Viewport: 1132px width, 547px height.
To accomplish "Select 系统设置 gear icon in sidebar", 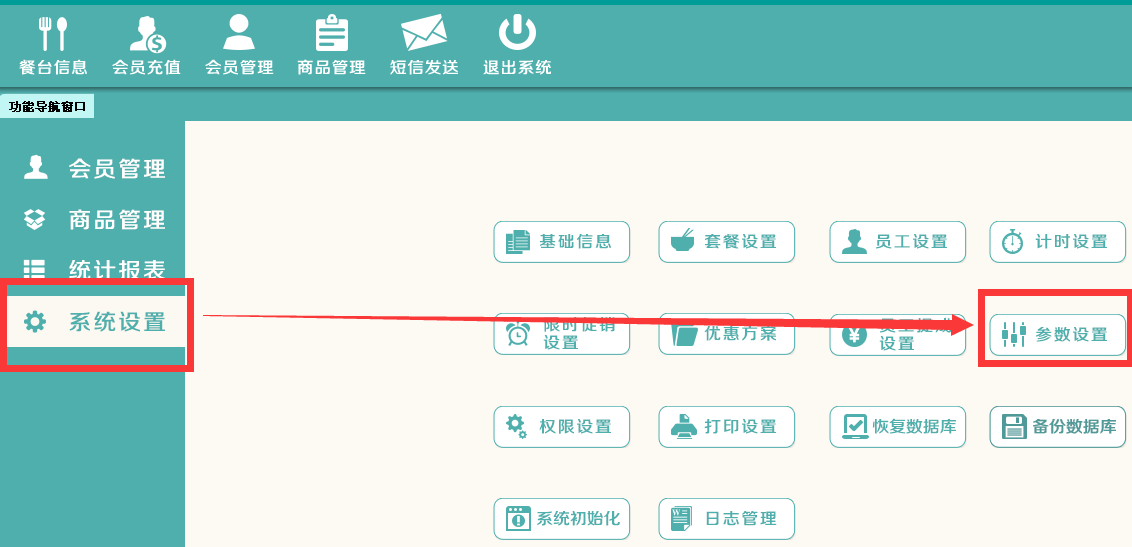I will click(x=35, y=321).
